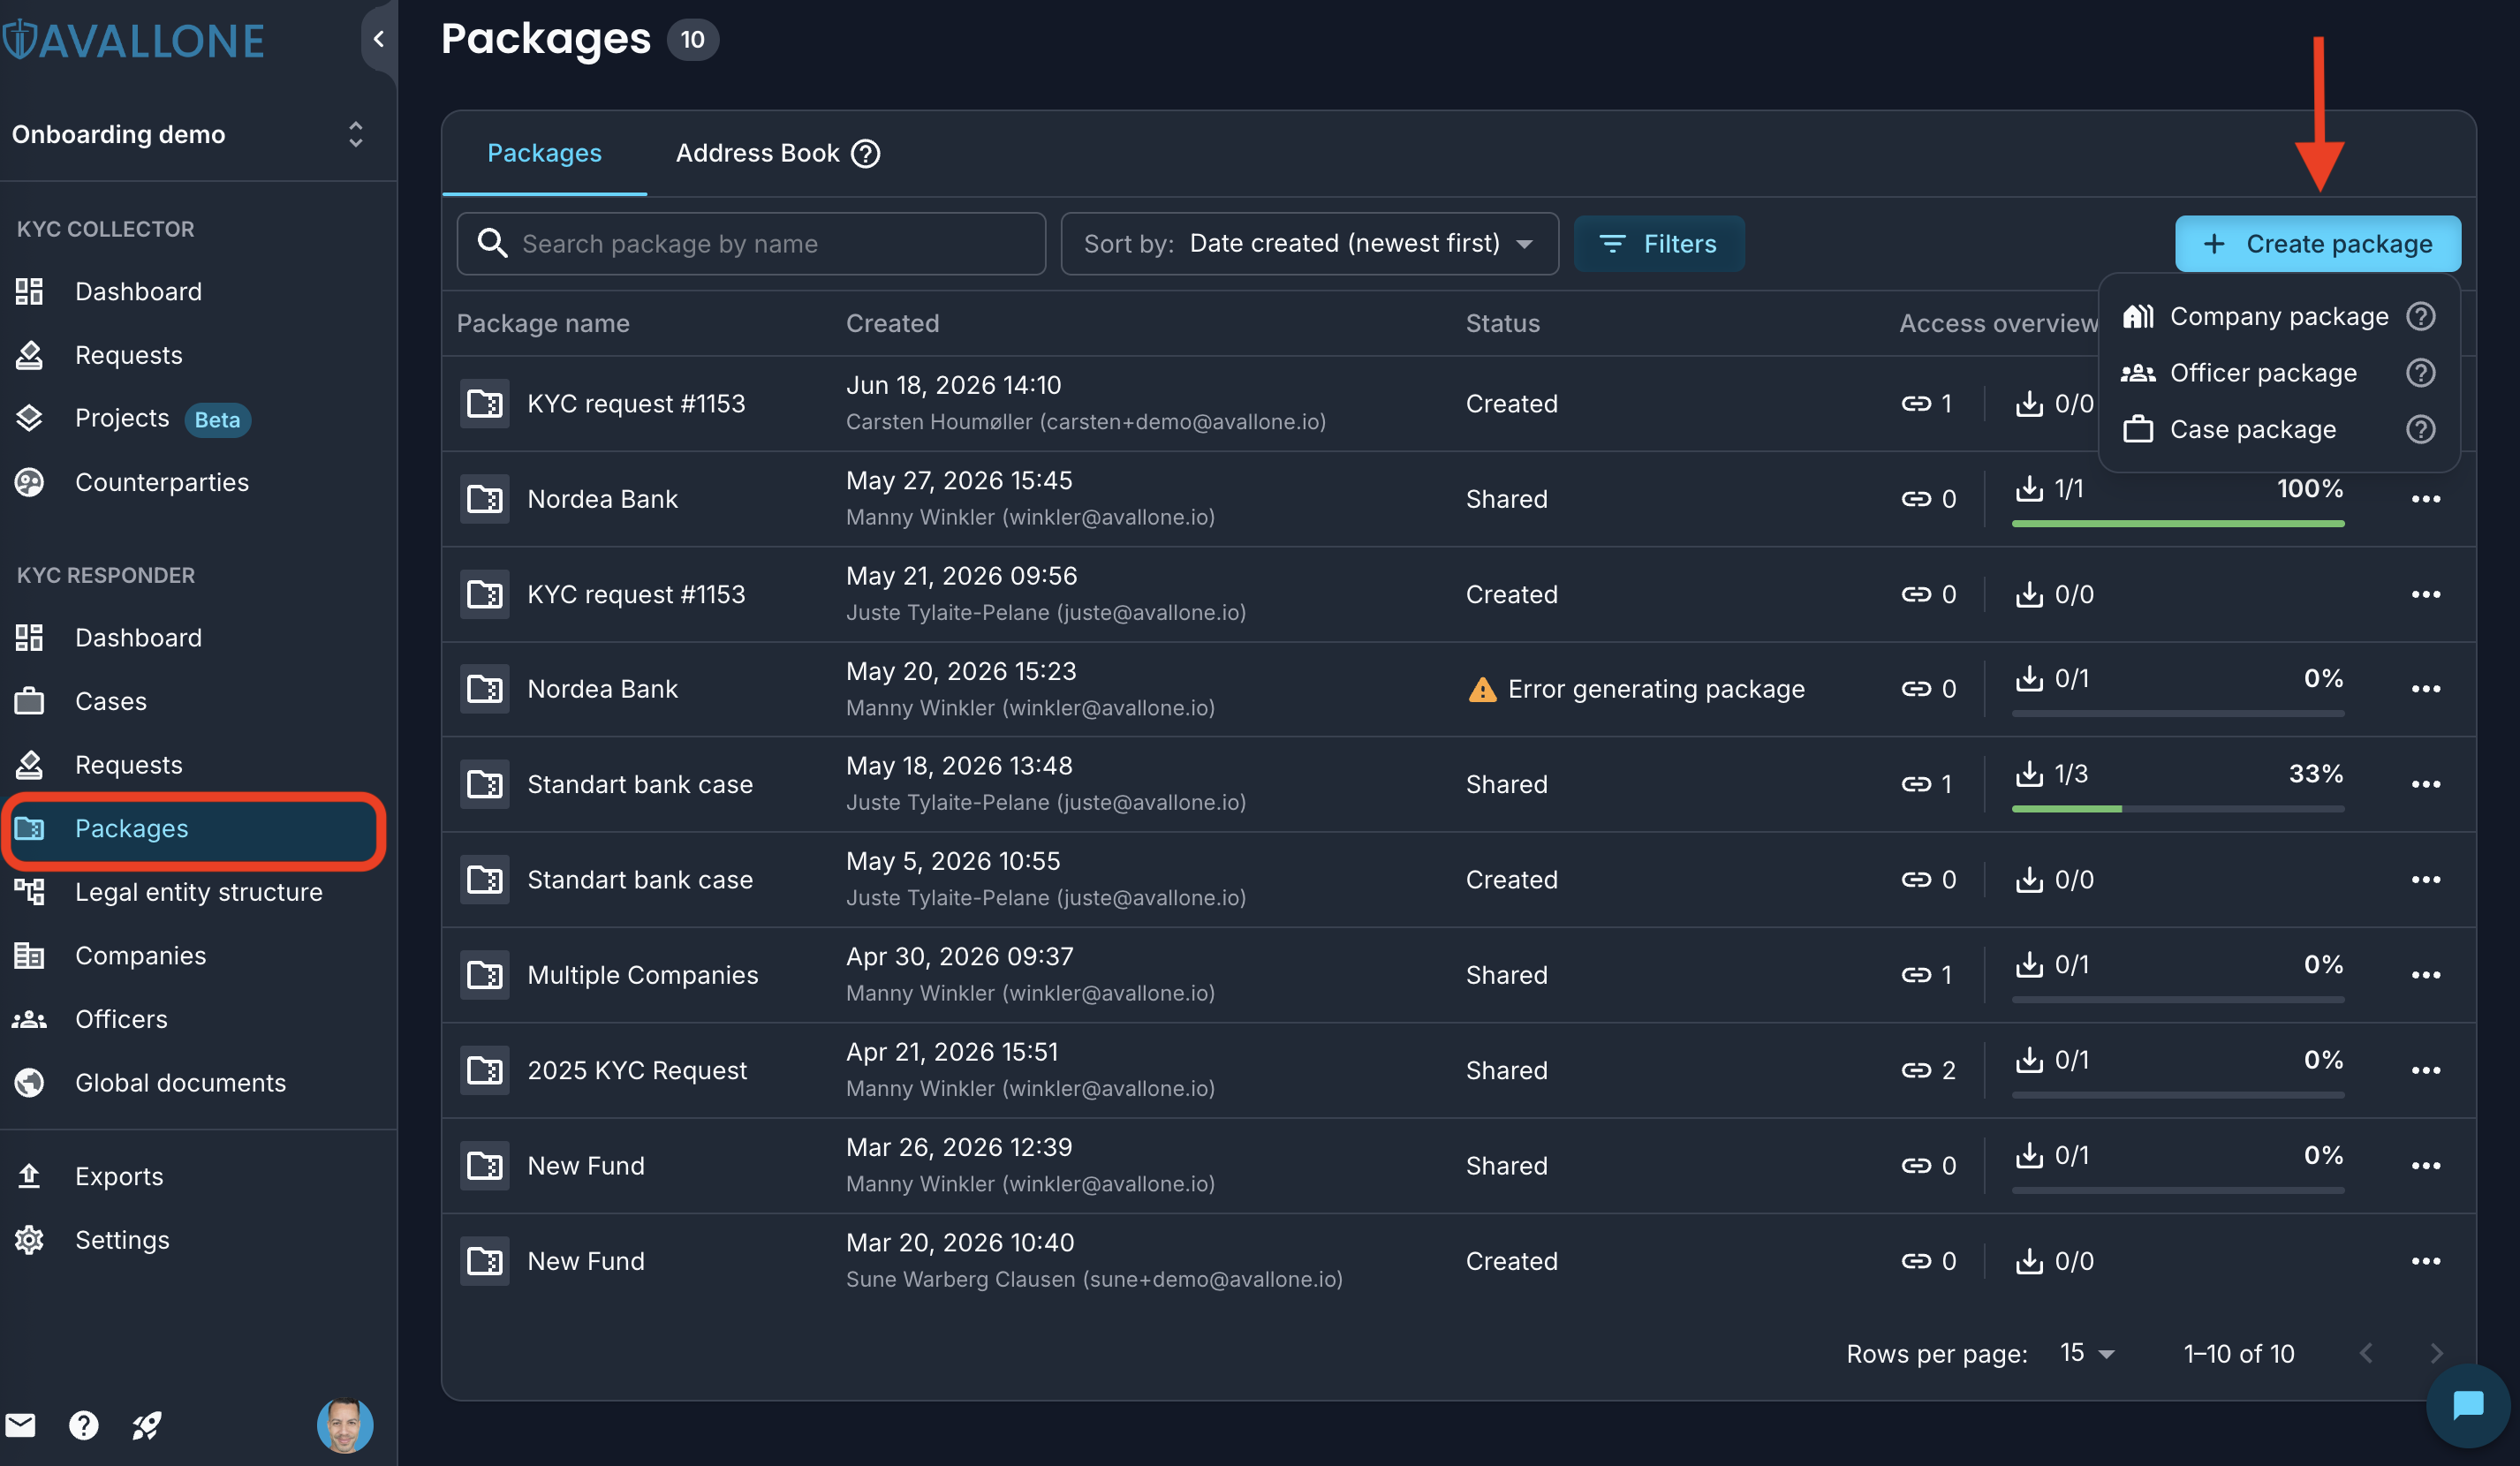Click the Nordea Bank 100% progress bar
This screenshot has width=2520, height=1466.
click(2178, 523)
